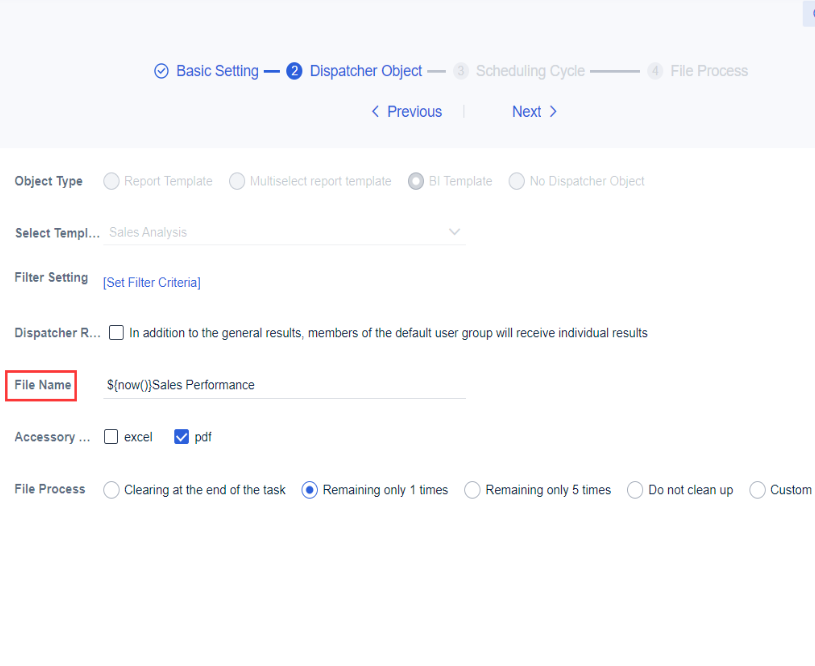
Task: Go to the Dispatcher Object step label
Action: click(x=366, y=70)
